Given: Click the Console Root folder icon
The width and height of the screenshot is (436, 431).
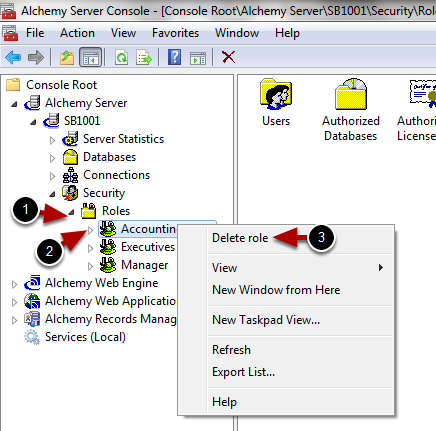Looking at the screenshot, I should tap(13, 85).
